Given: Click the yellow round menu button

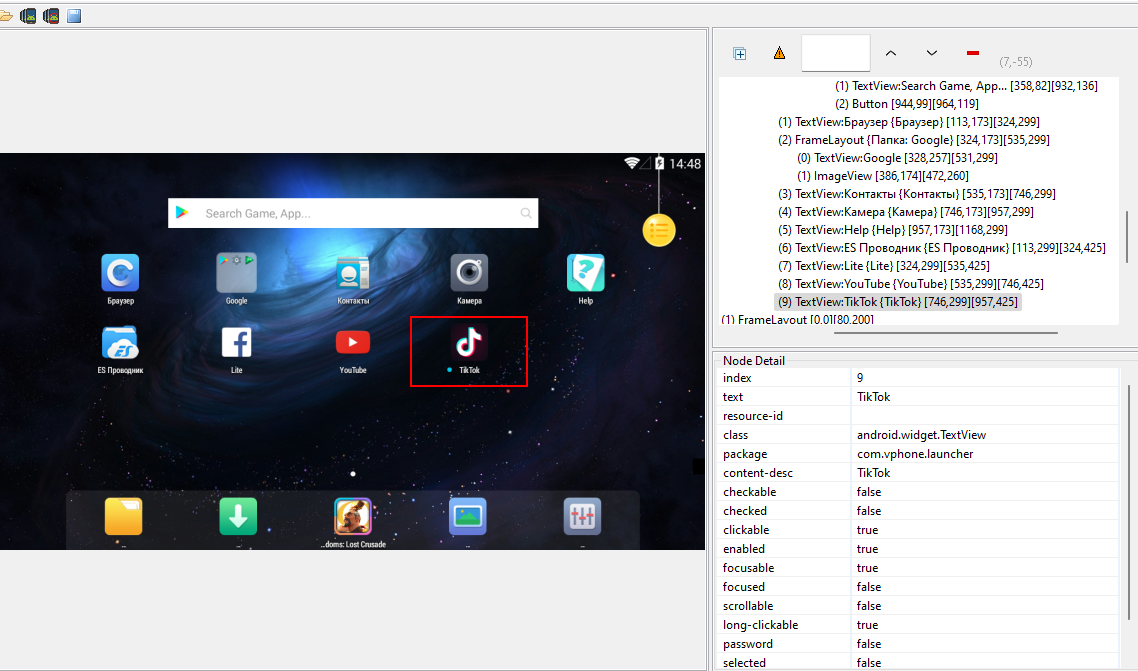Looking at the screenshot, I should (x=659, y=231).
